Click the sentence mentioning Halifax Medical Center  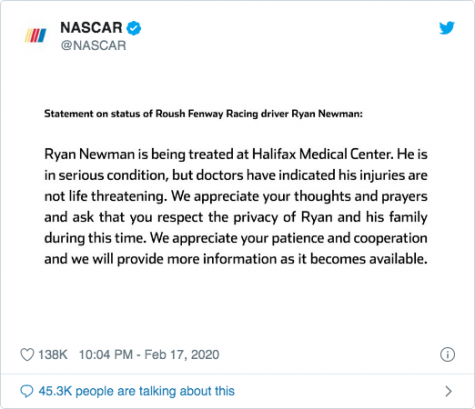click(x=219, y=154)
